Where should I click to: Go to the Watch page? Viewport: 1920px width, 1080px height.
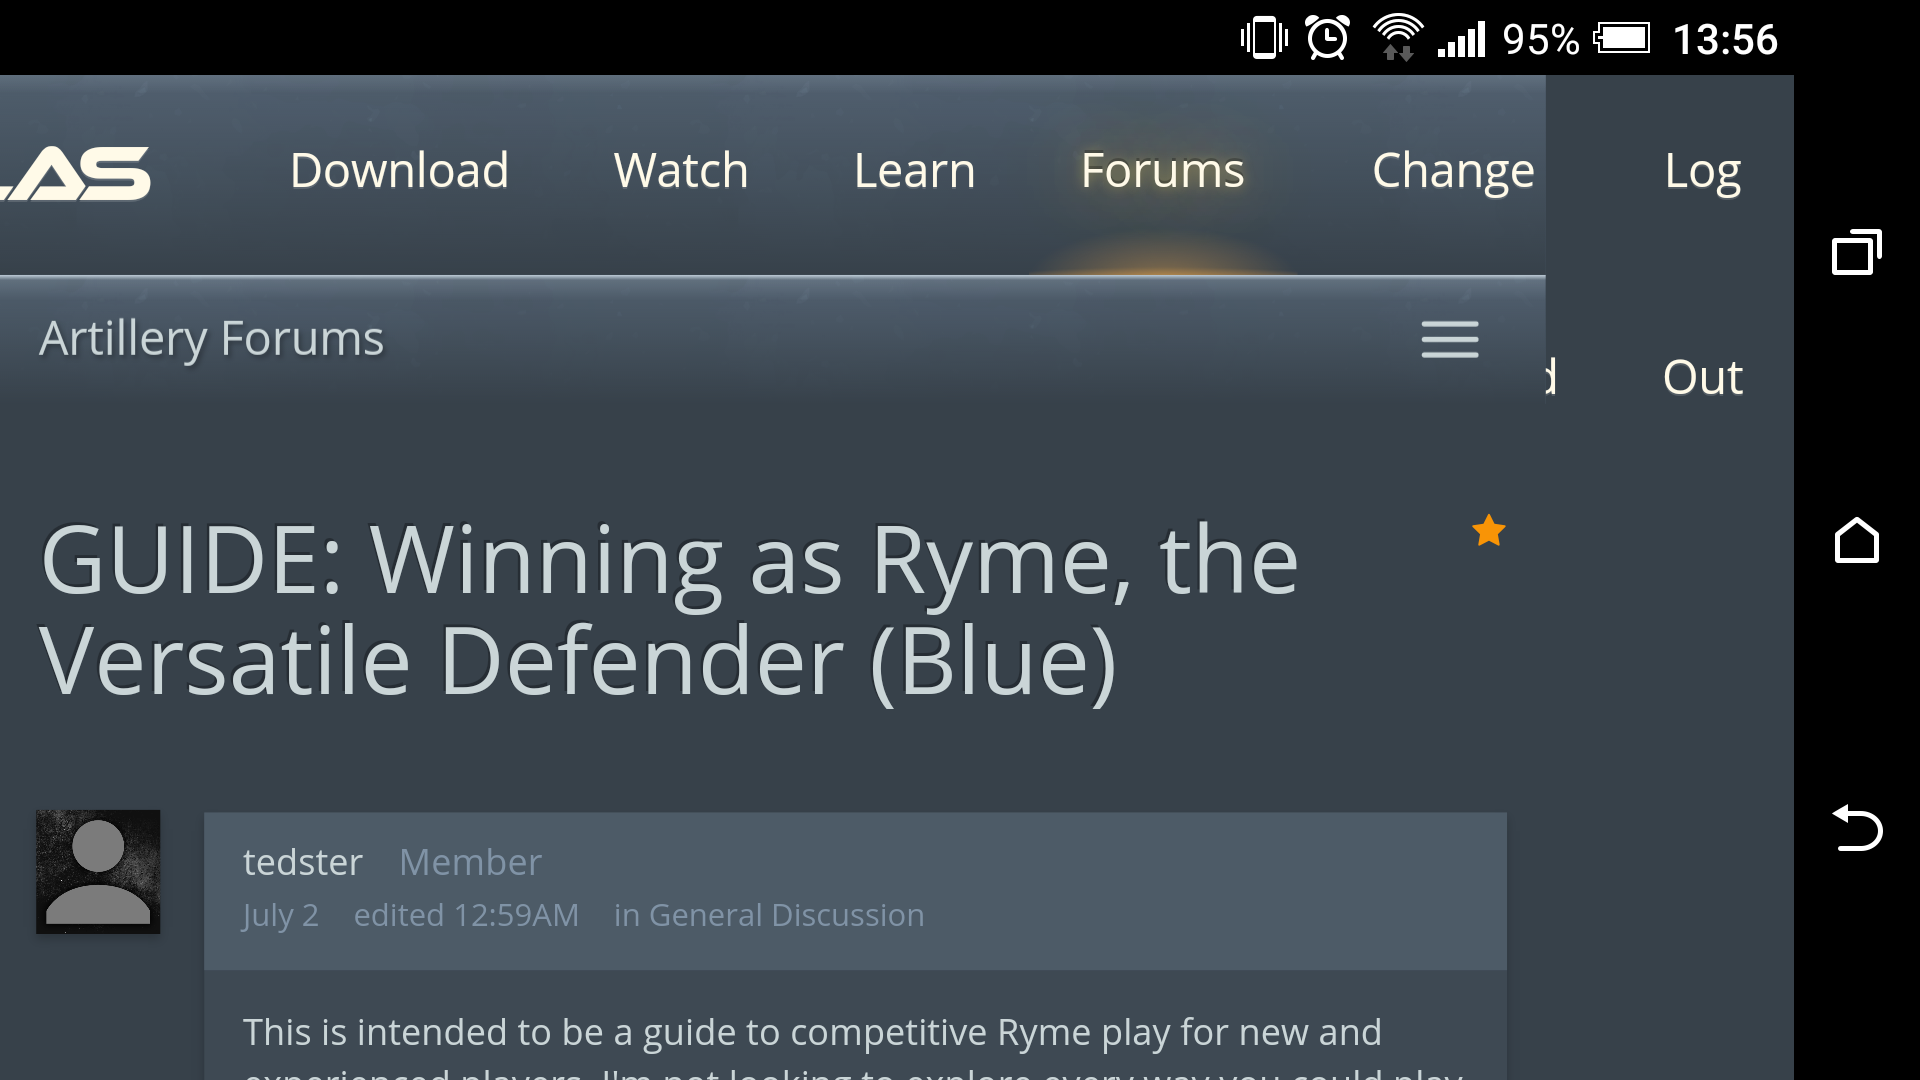tap(680, 171)
